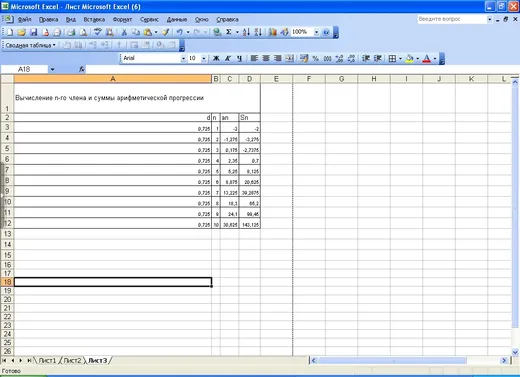Open the Формат menu
This screenshot has width=520, height=377.
(122, 19)
